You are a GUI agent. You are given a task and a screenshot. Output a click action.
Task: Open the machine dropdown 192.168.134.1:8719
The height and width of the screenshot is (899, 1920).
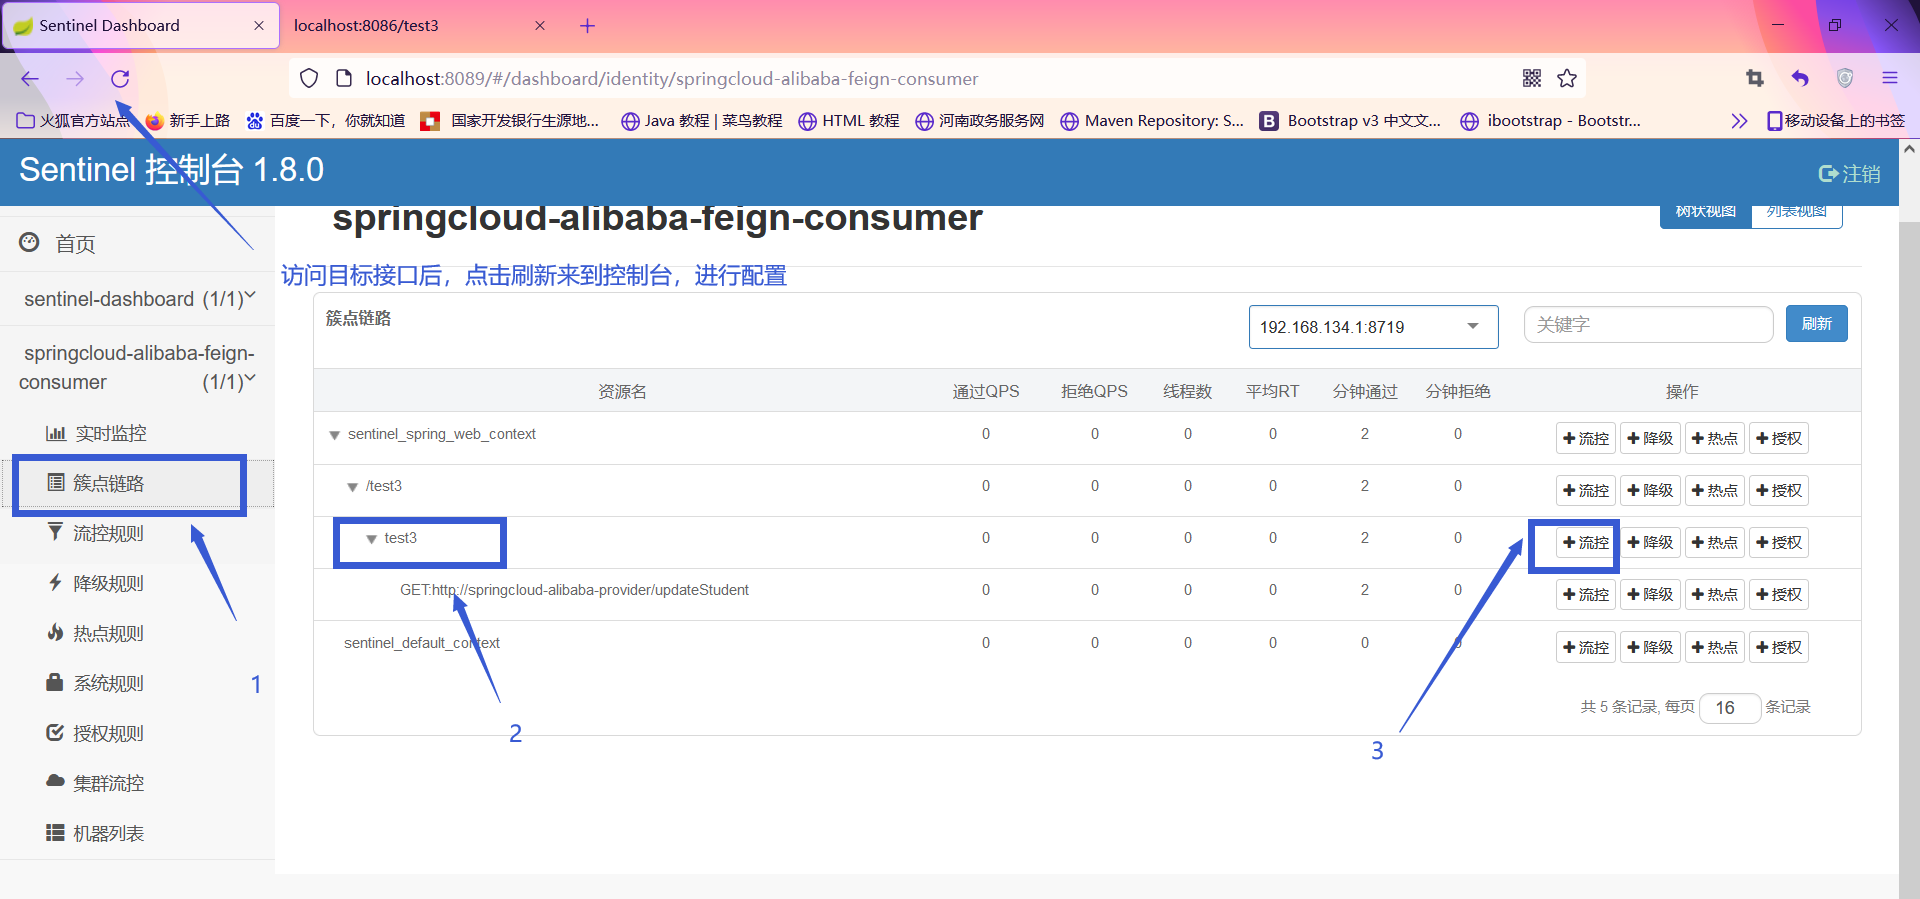point(1373,327)
